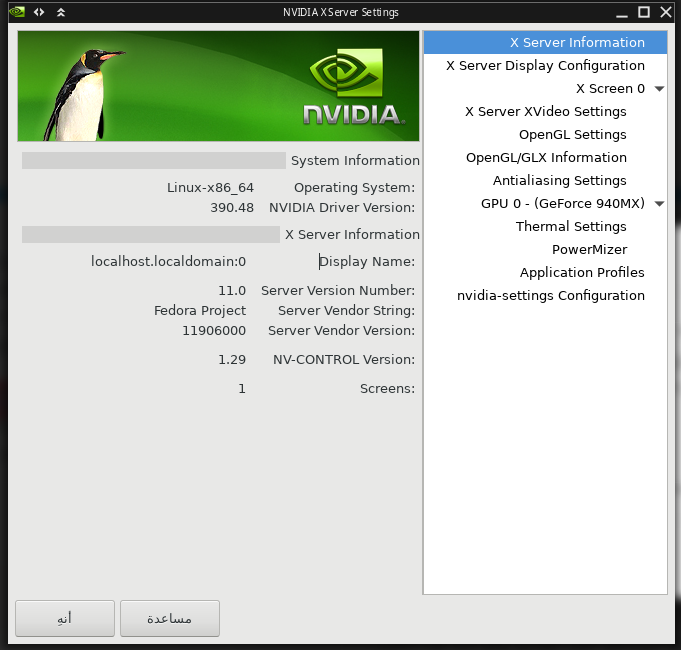Collapse the X Screen 0 tree arrow
Screen dimensions: 681x650
(x=659, y=89)
